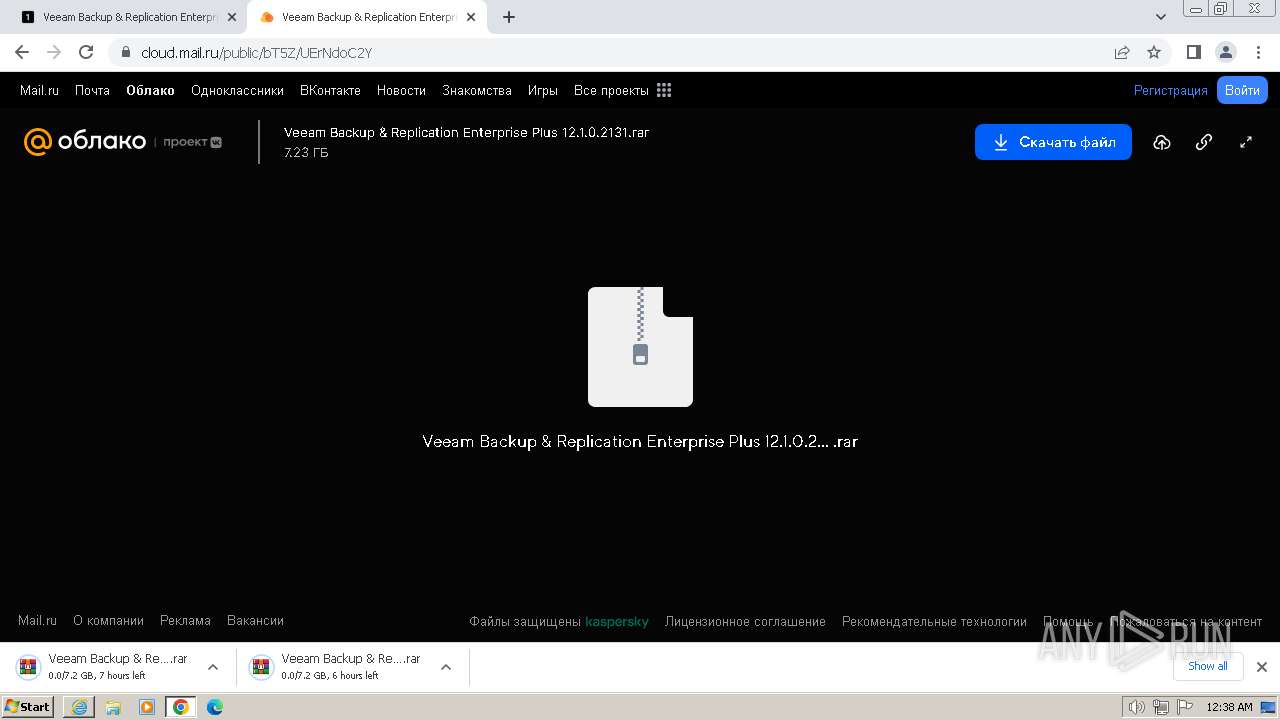Click the Войти button
Image resolution: width=1280 pixels, height=720 pixels.
pos(1242,90)
